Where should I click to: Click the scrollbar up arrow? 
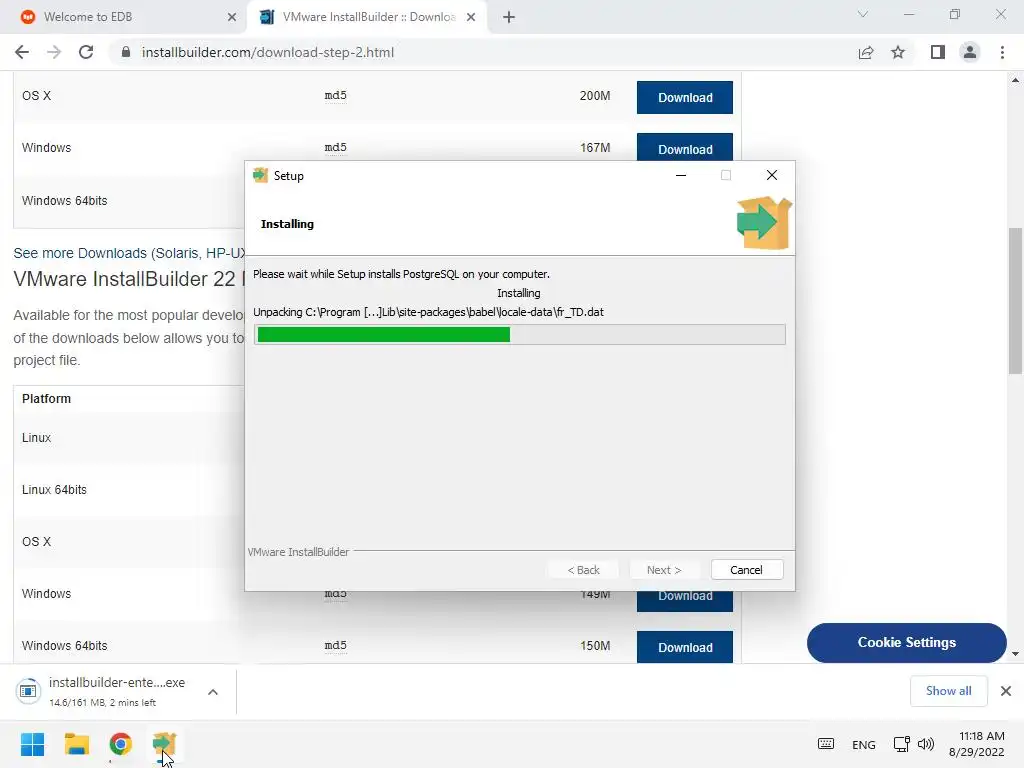coord(1015,80)
